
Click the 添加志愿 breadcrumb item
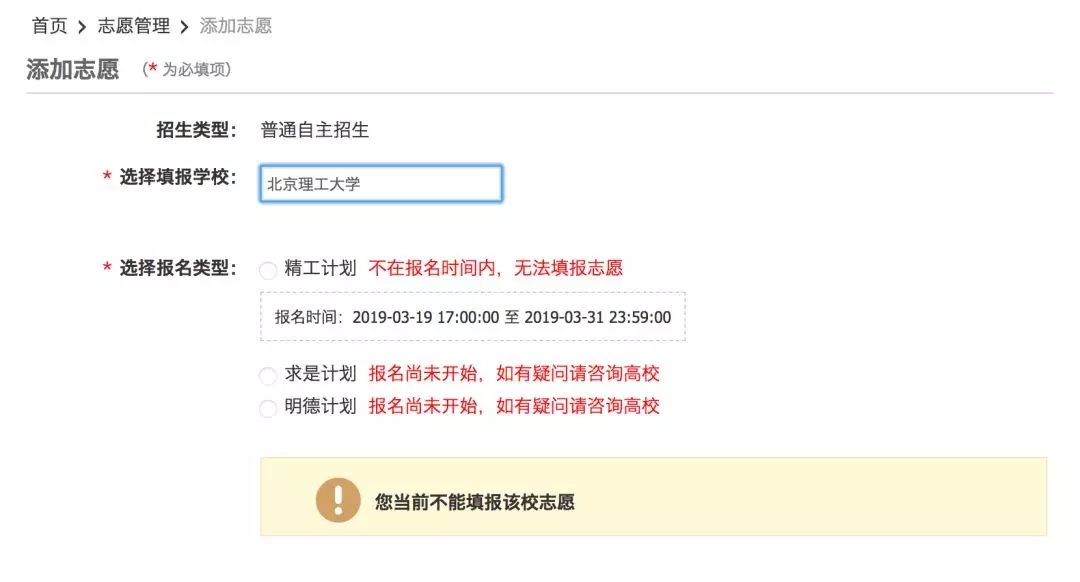236,26
